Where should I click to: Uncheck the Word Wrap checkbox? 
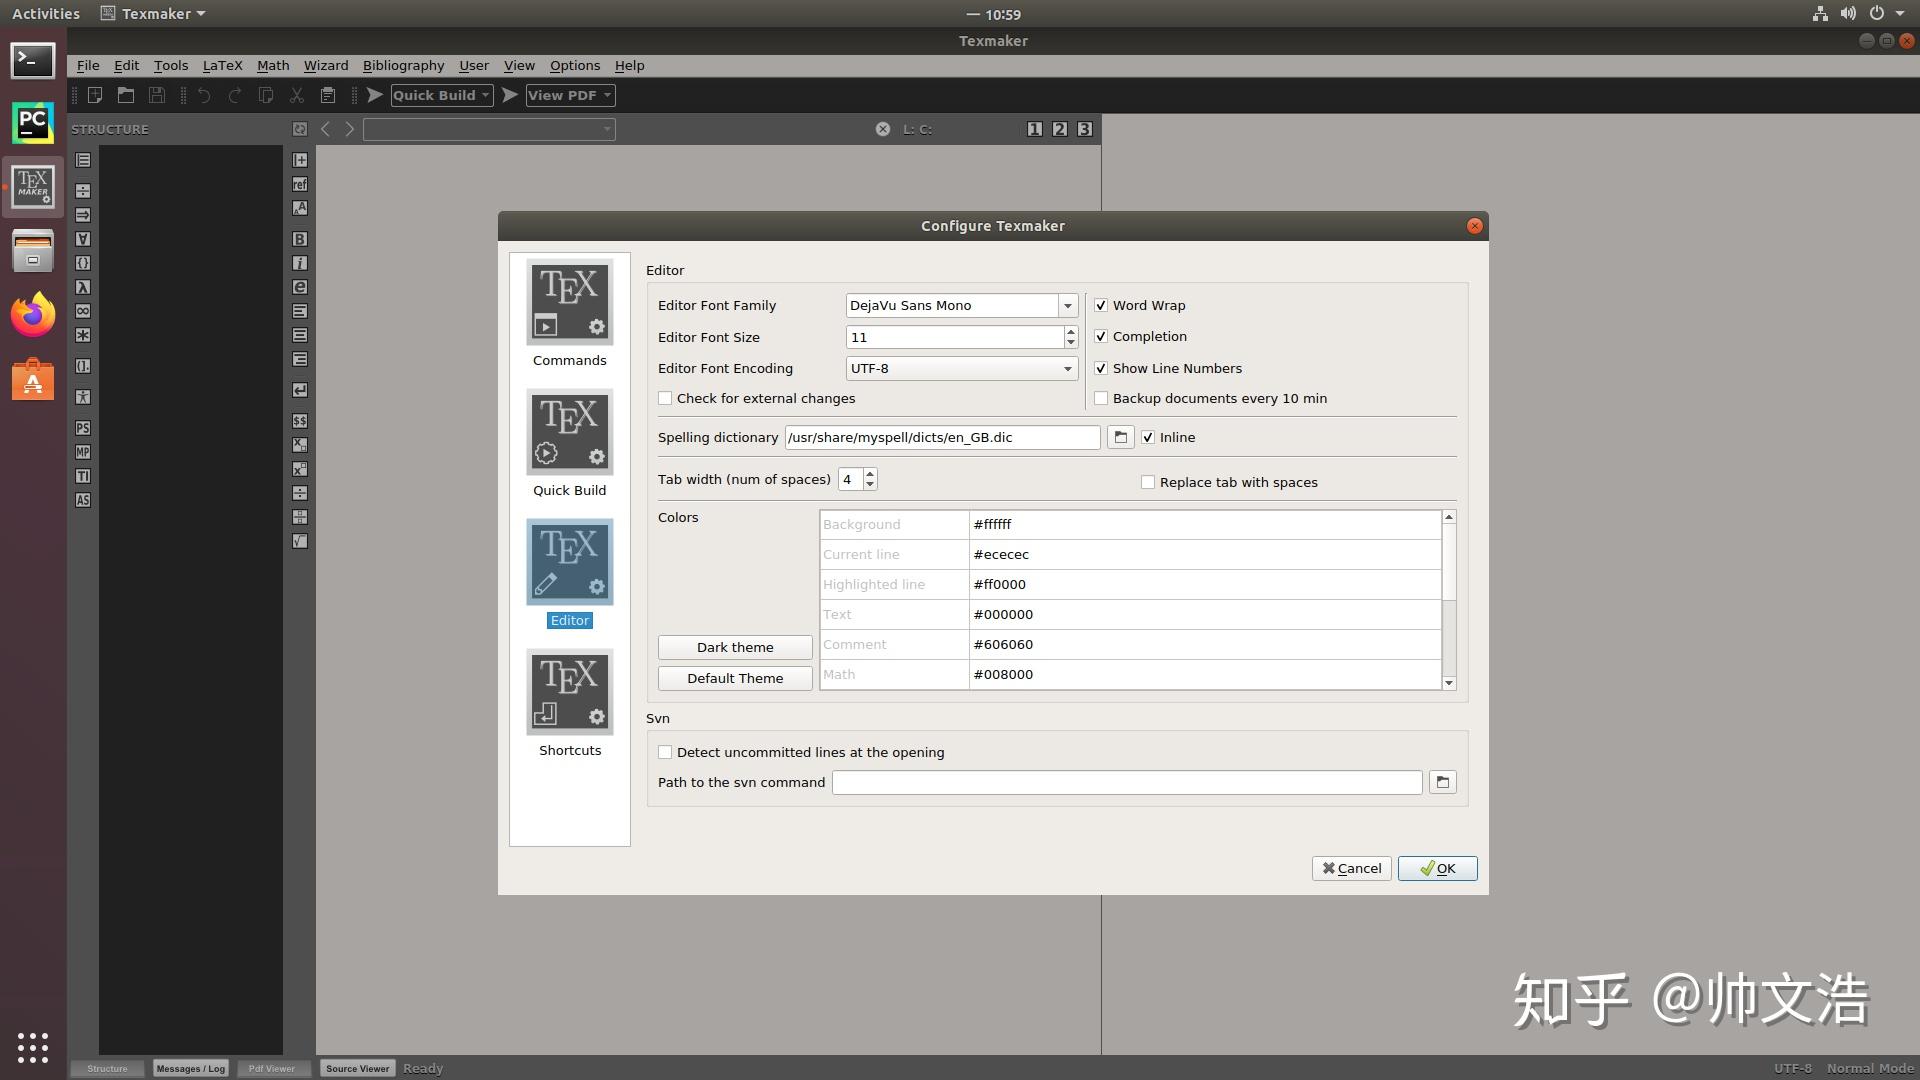1101,306
